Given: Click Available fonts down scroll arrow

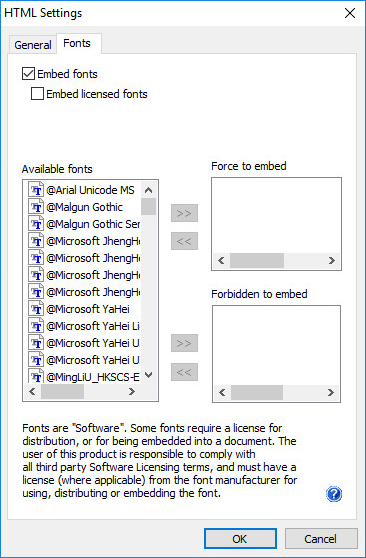Looking at the screenshot, I should [x=148, y=375].
